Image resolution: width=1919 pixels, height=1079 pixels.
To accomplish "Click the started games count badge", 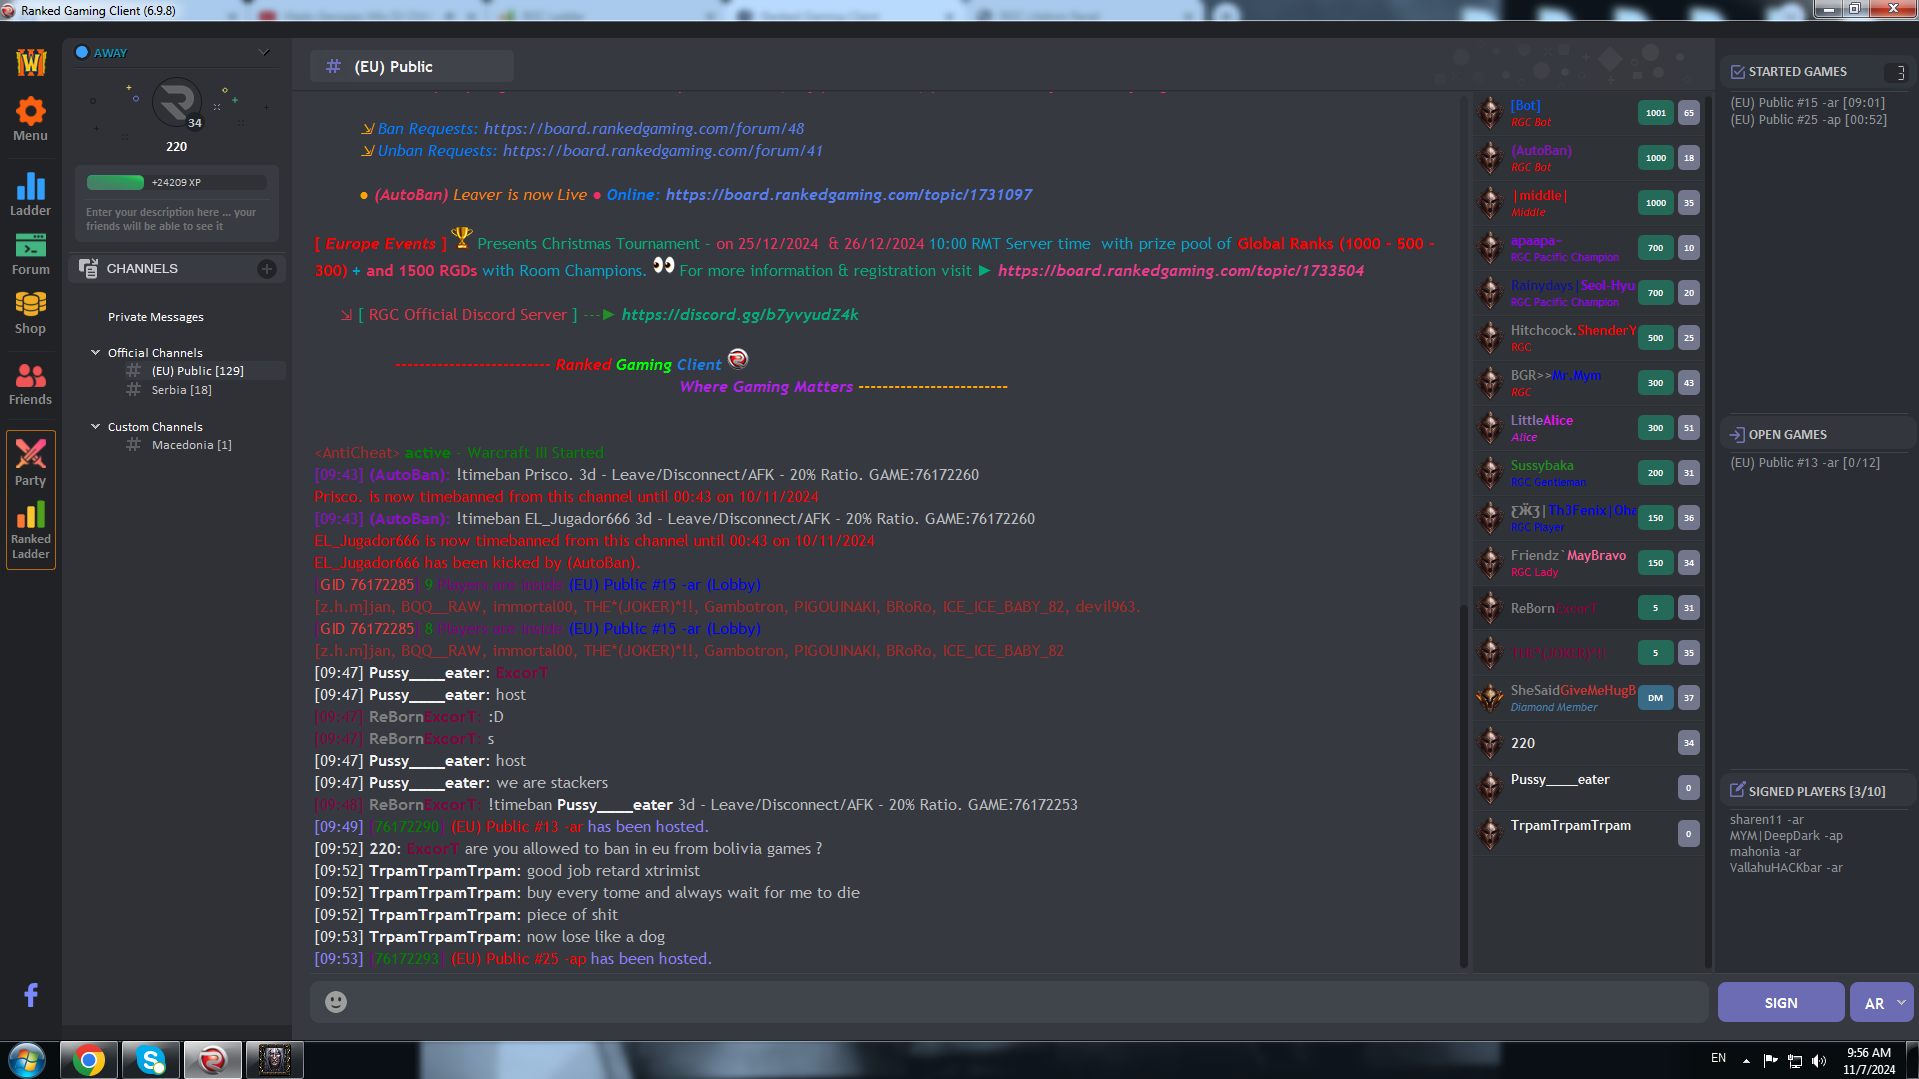I will click(1896, 72).
